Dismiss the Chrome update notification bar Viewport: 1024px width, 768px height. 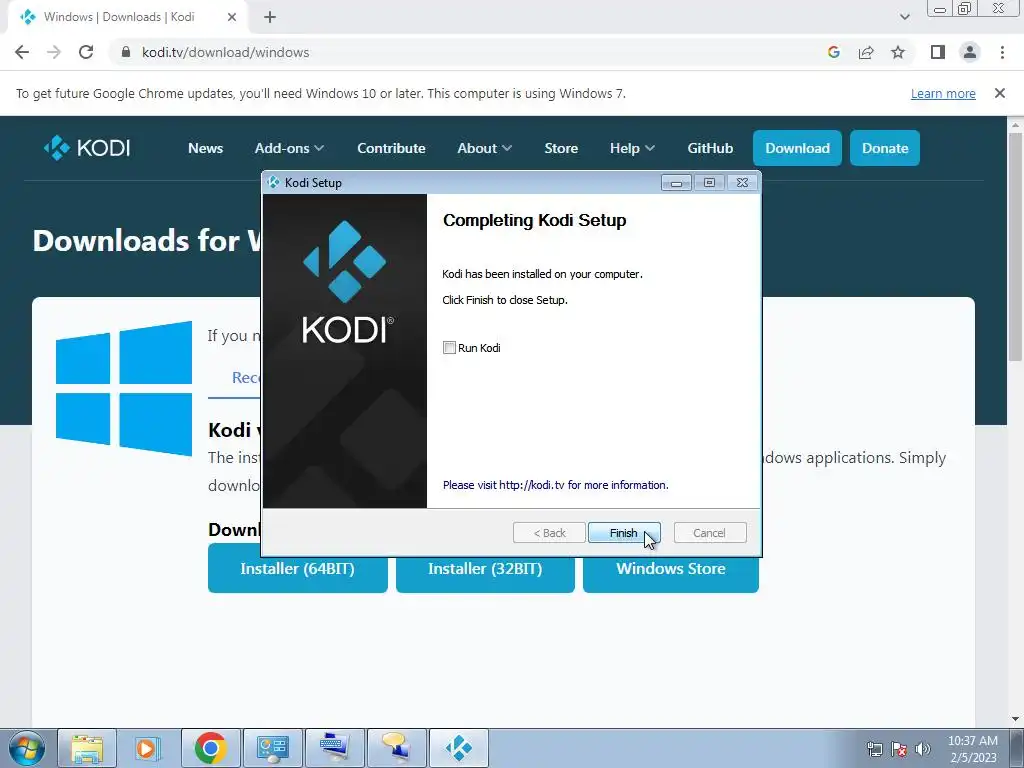tap(999, 93)
